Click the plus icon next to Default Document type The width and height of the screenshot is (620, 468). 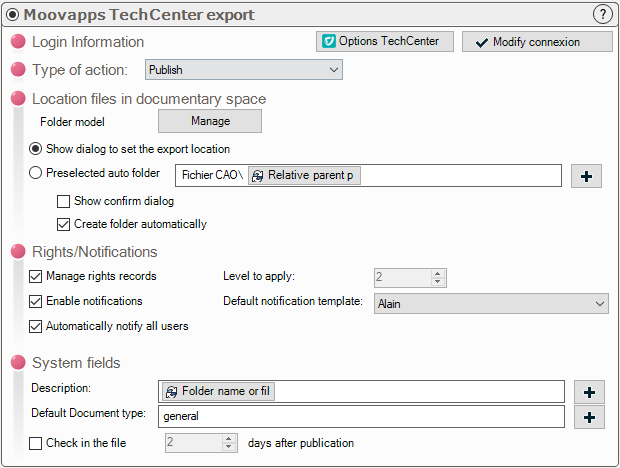pyautogui.click(x=589, y=416)
